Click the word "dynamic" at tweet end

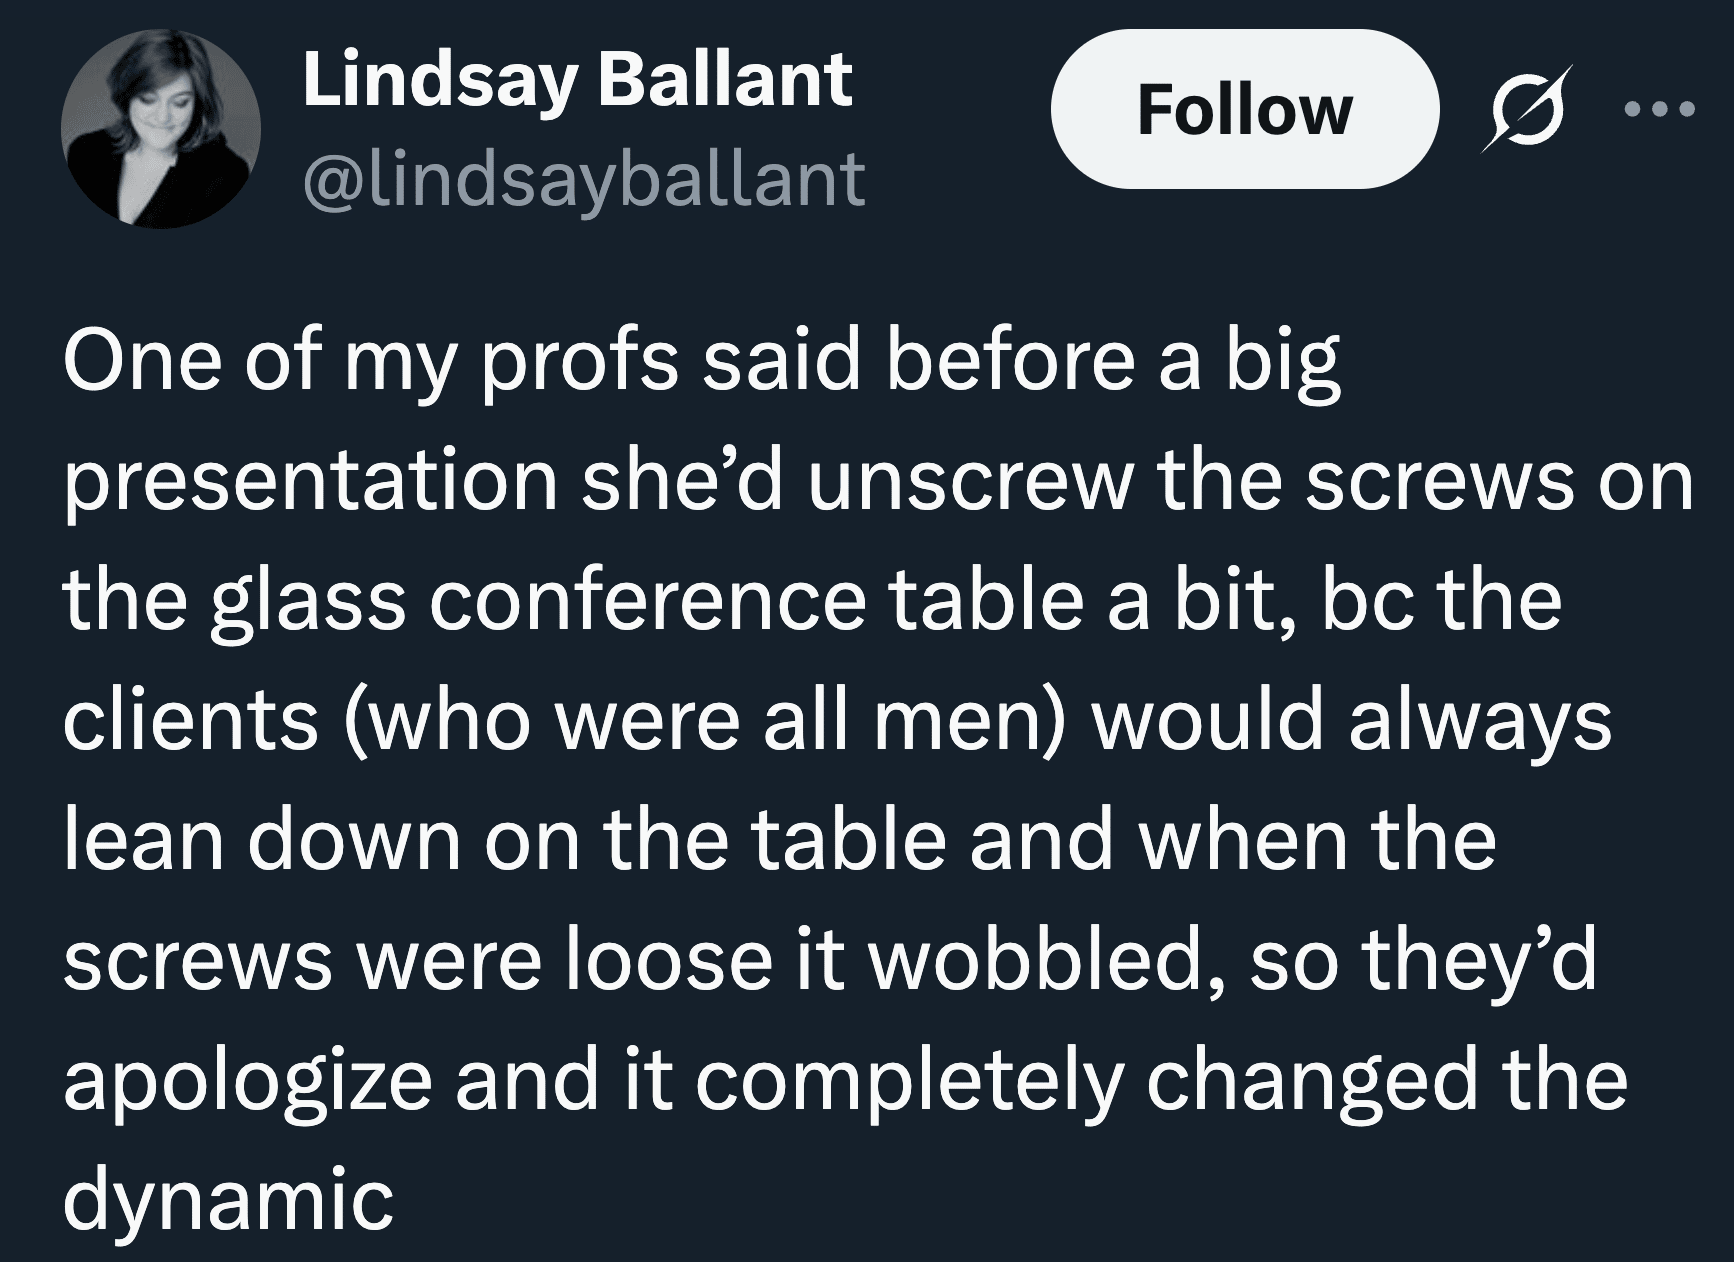tap(228, 1198)
